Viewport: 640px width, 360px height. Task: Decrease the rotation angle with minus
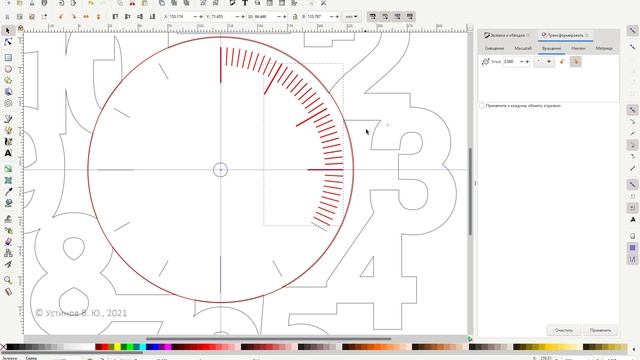(x=521, y=62)
